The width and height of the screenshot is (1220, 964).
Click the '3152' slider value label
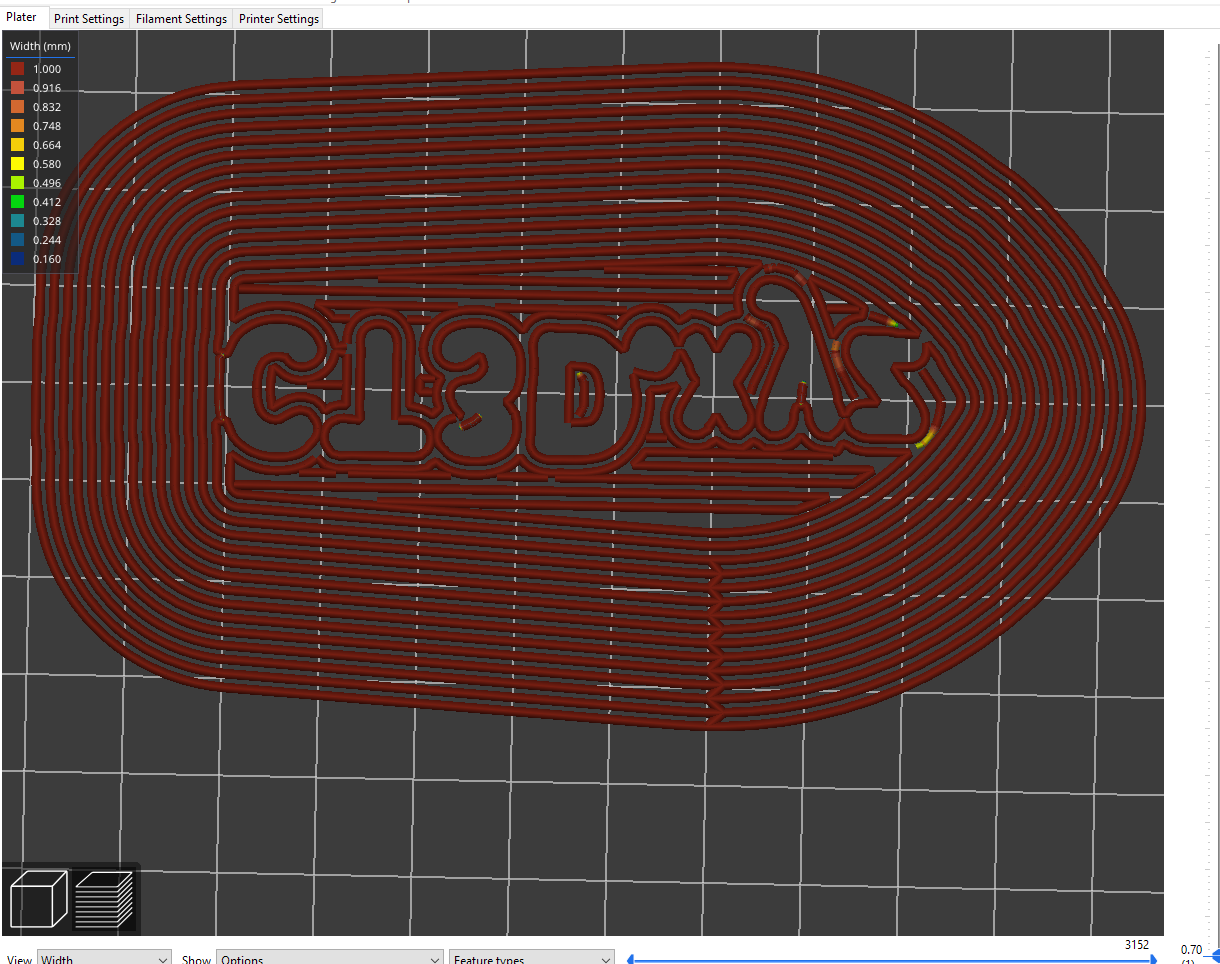[1137, 944]
